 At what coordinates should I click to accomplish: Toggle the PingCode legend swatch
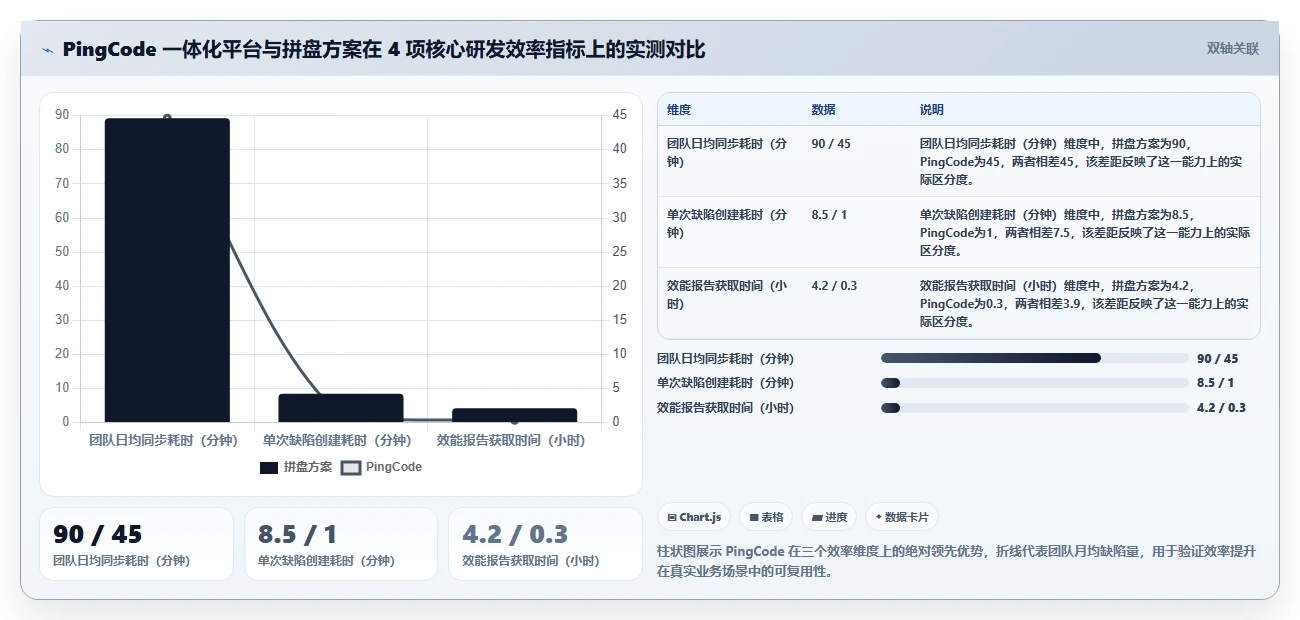pyautogui.click(x=351, y=467)
